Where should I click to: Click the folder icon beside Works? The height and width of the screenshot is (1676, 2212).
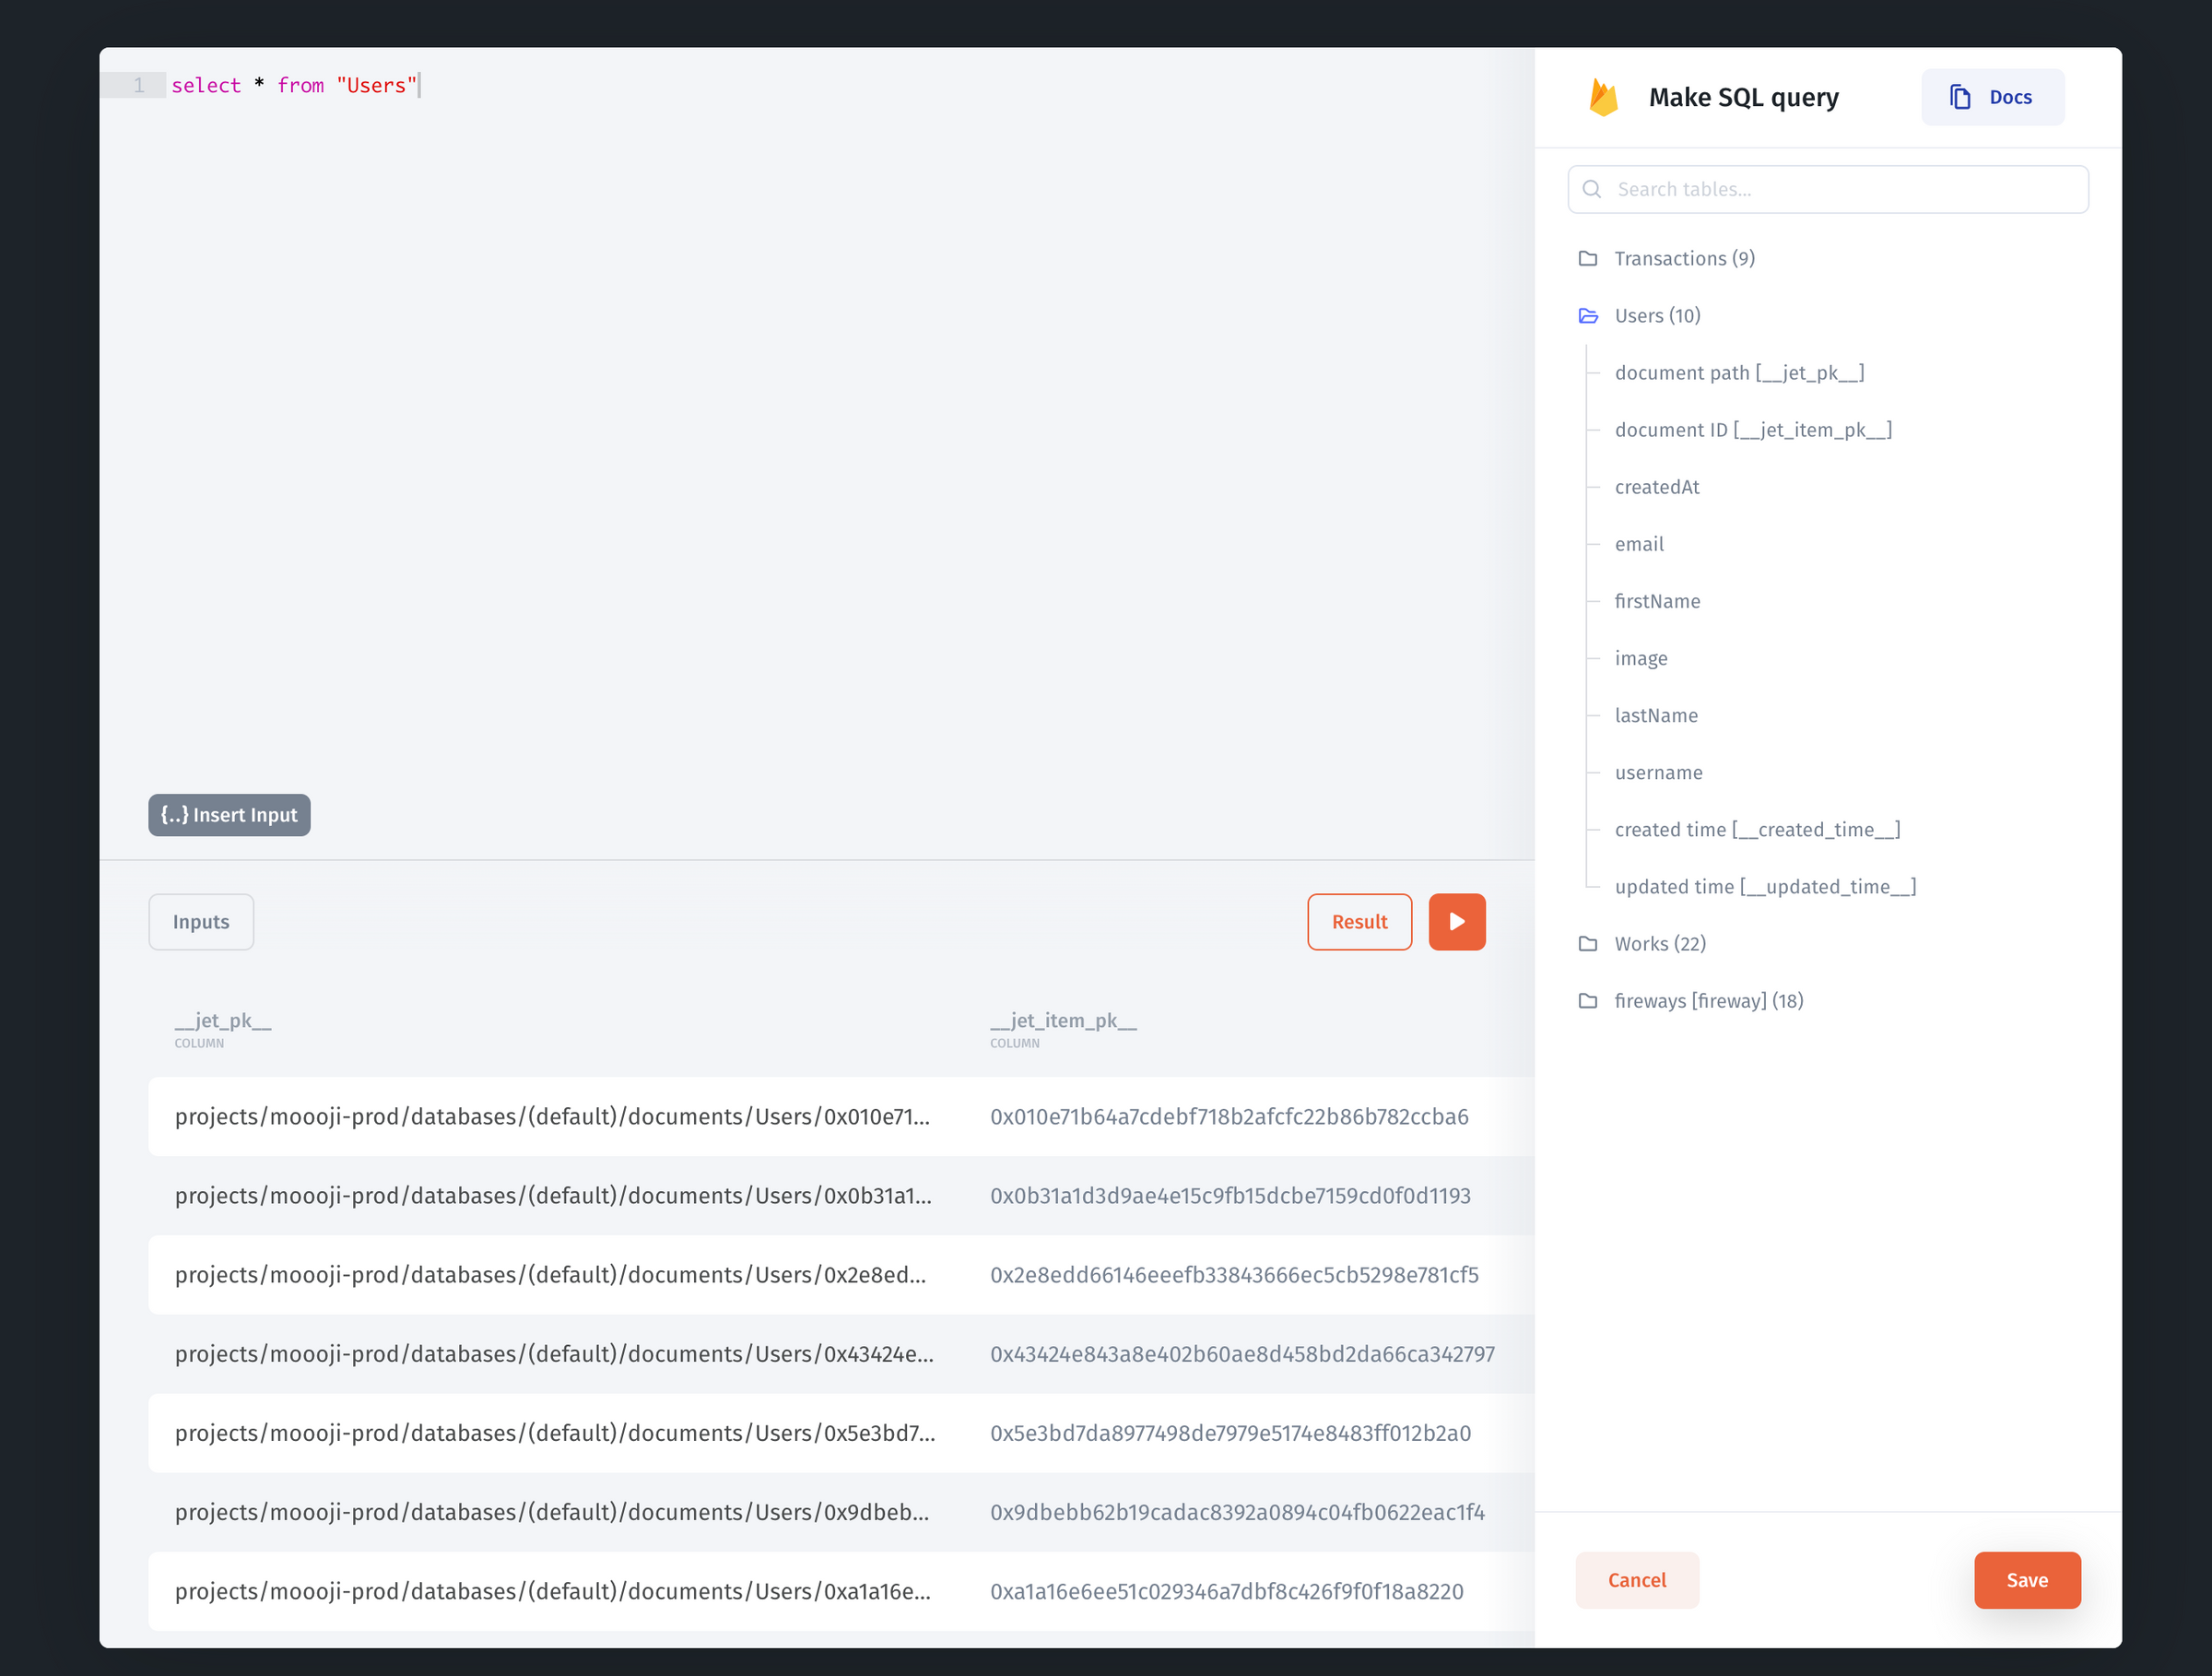pos(1588,943)
